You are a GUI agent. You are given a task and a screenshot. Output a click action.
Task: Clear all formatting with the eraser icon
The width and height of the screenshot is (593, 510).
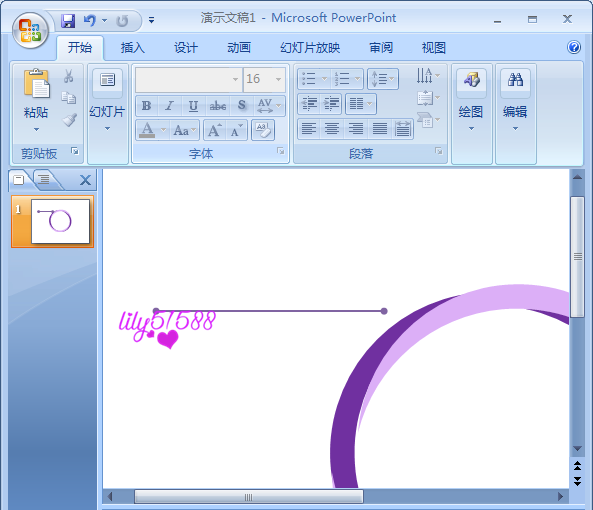(263, 130)
